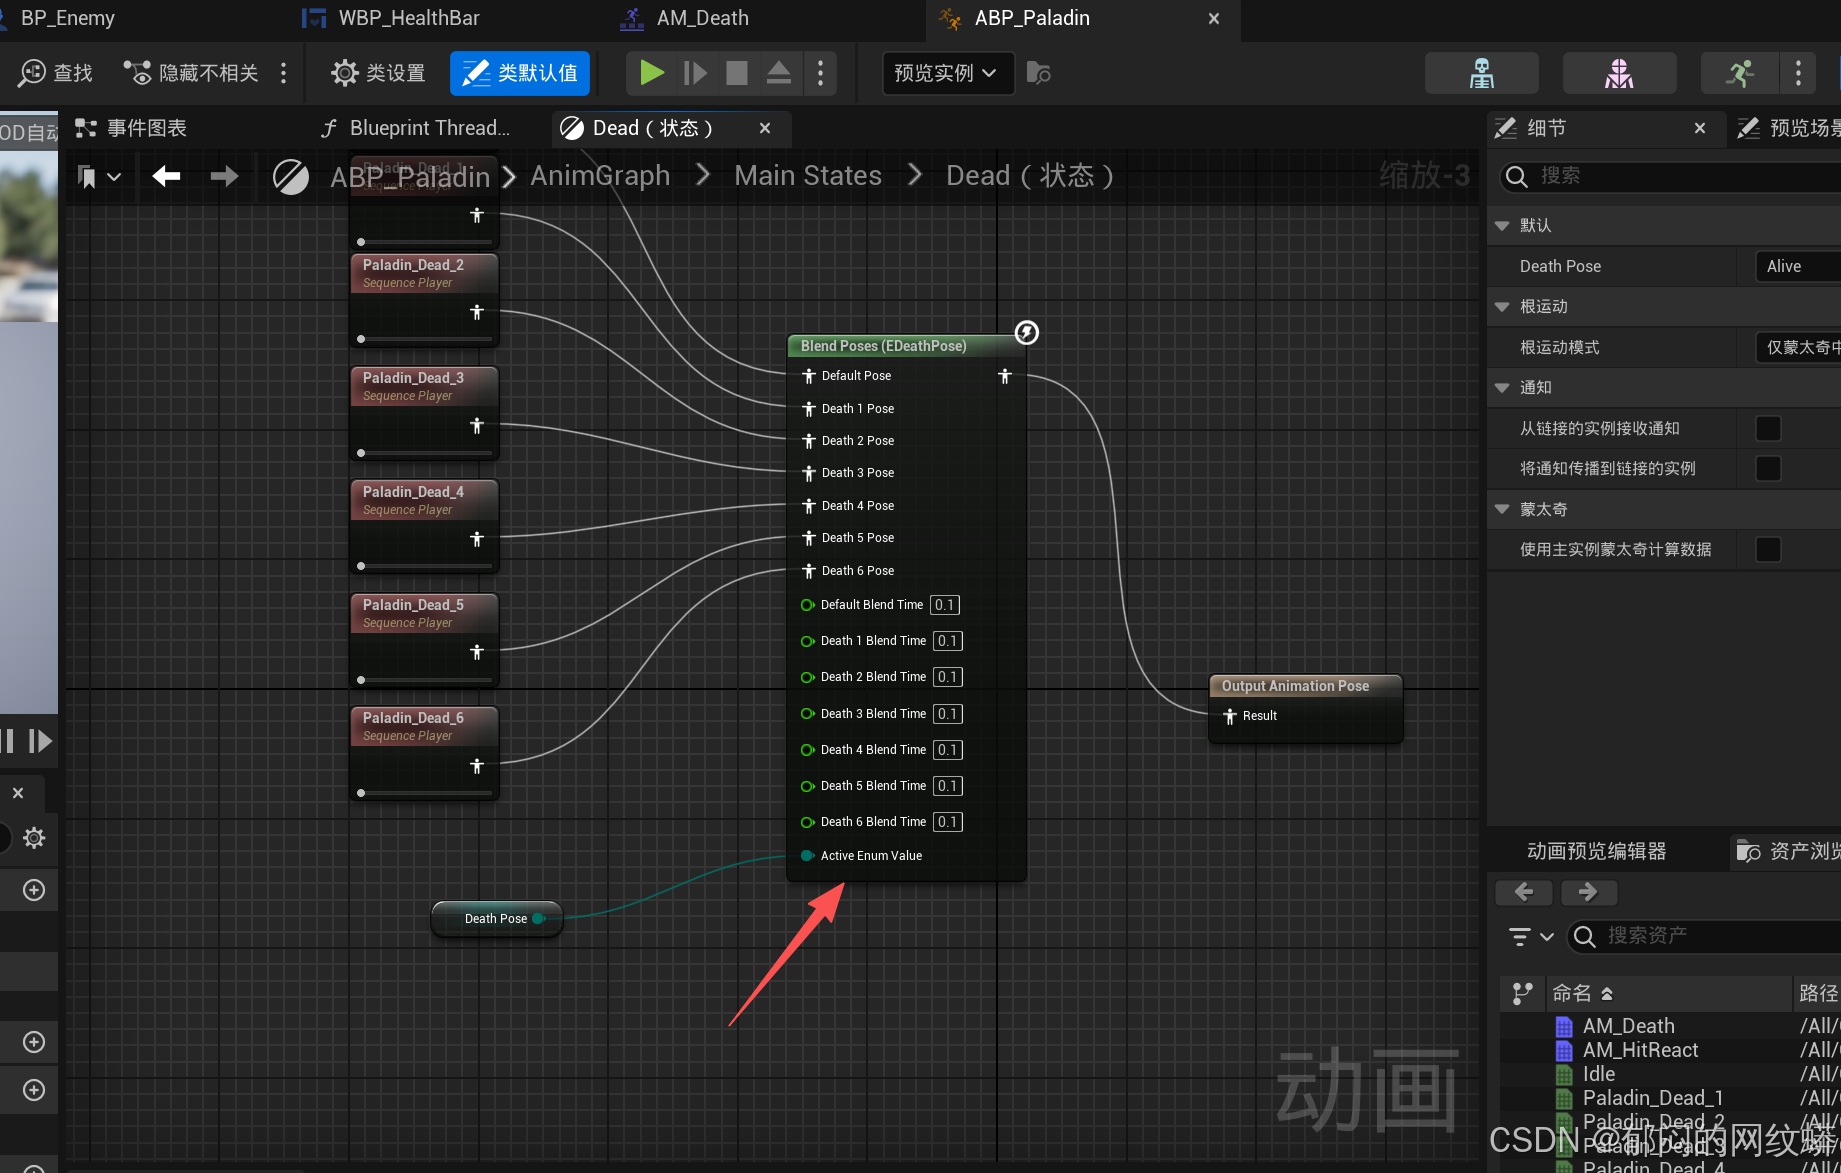Click the Result pose pin
Image resolution: width=1841 pixels, height=1173 pixels.
pyautogui.click(x=1230, y=716)
